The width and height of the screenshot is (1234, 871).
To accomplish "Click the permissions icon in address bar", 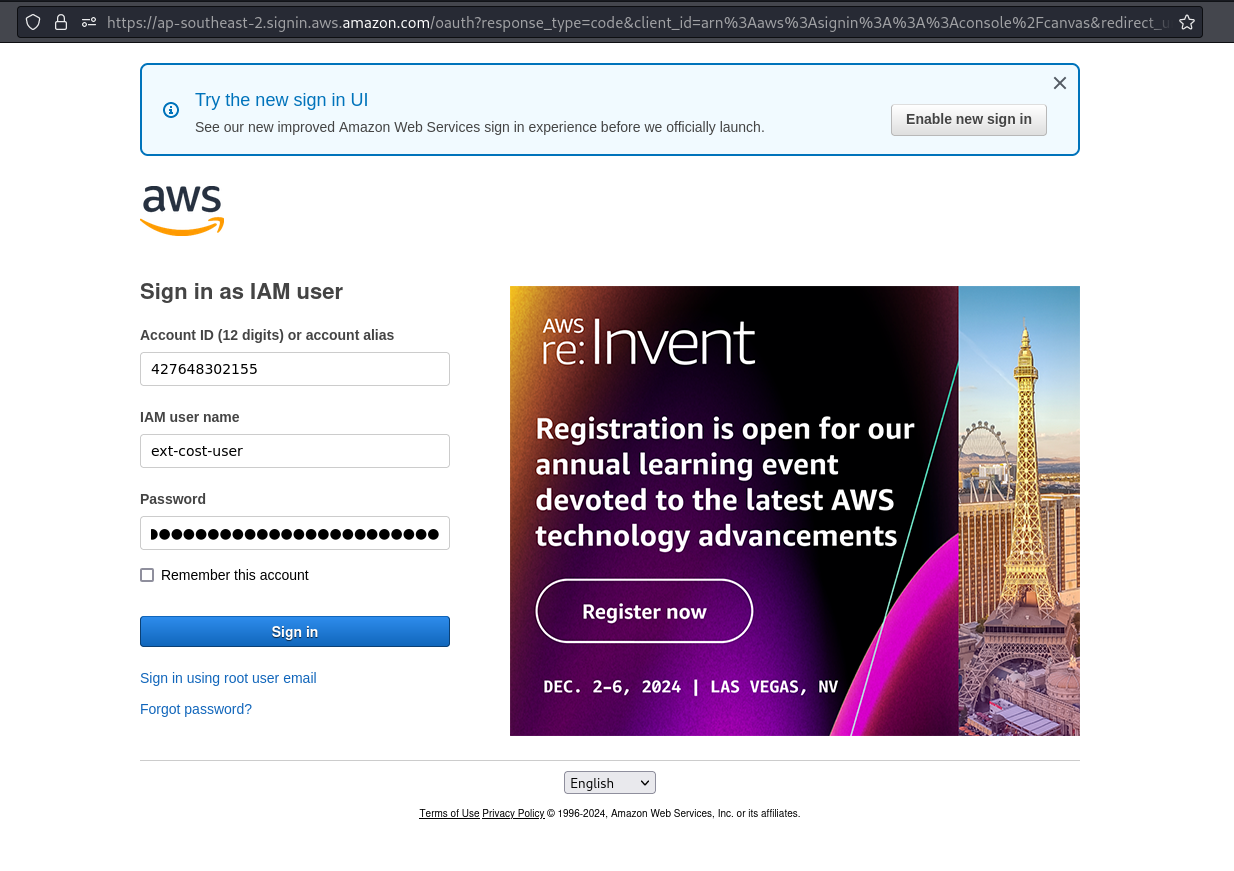I will pos(89,22).
